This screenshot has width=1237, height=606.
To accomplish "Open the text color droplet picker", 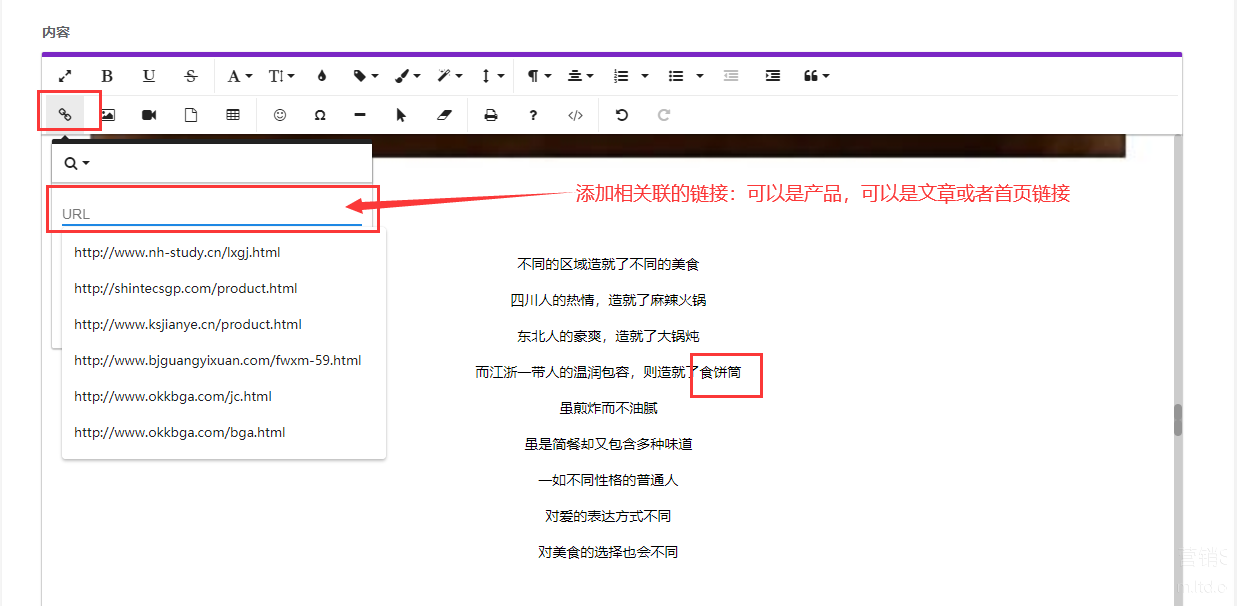I will click(x=321, y=76).
